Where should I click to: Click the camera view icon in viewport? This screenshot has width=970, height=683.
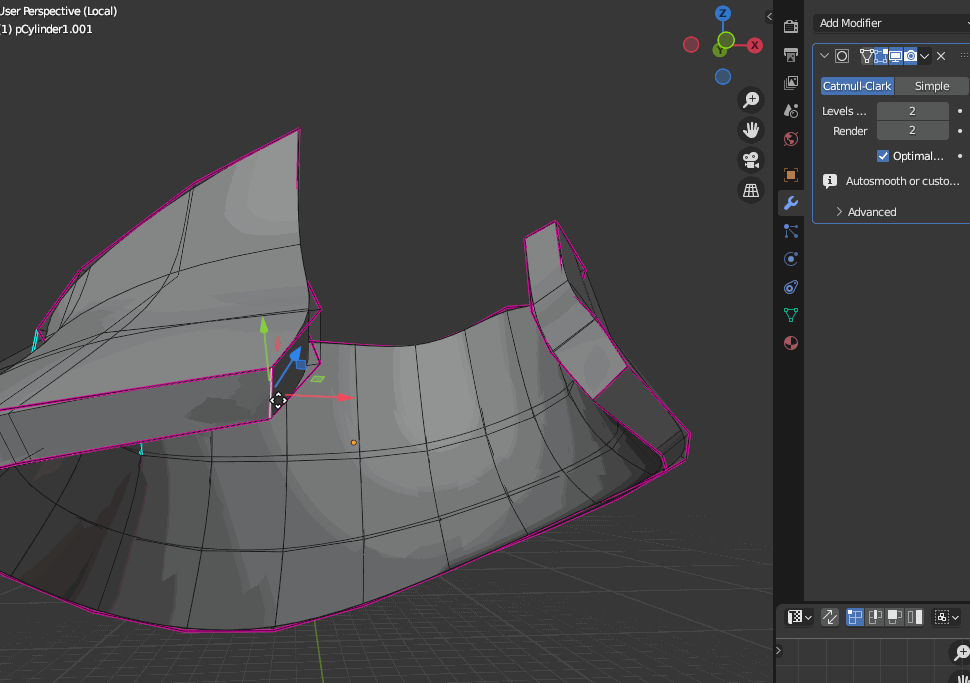750,160
